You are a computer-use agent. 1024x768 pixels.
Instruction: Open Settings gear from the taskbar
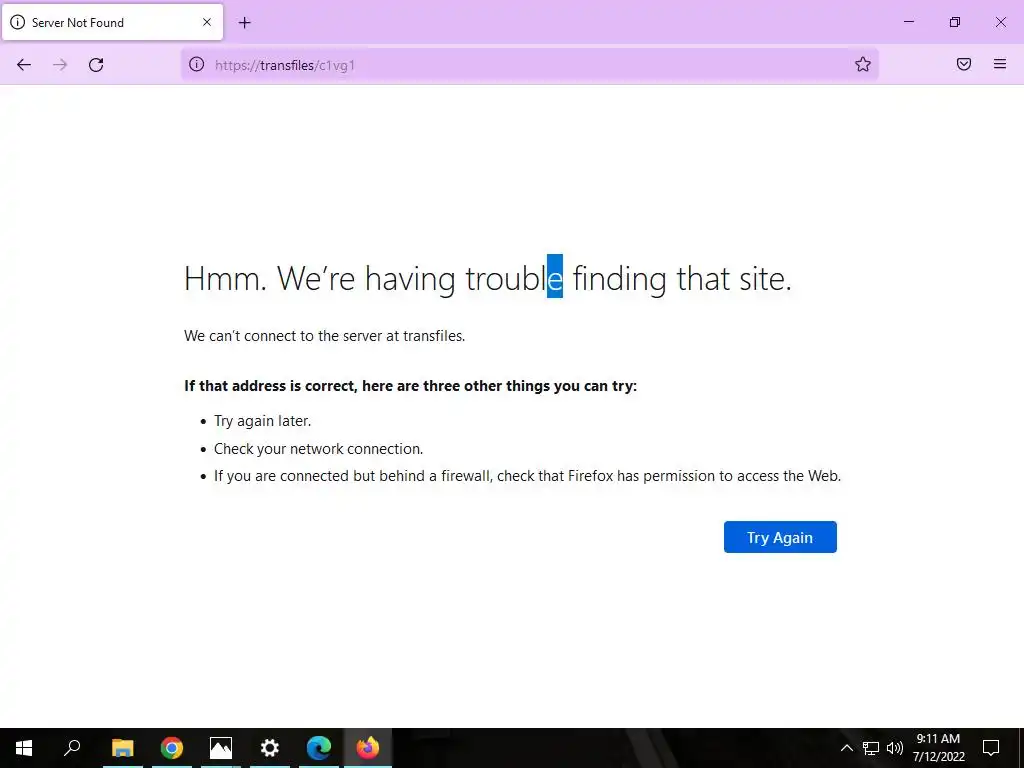pos(270,748)
